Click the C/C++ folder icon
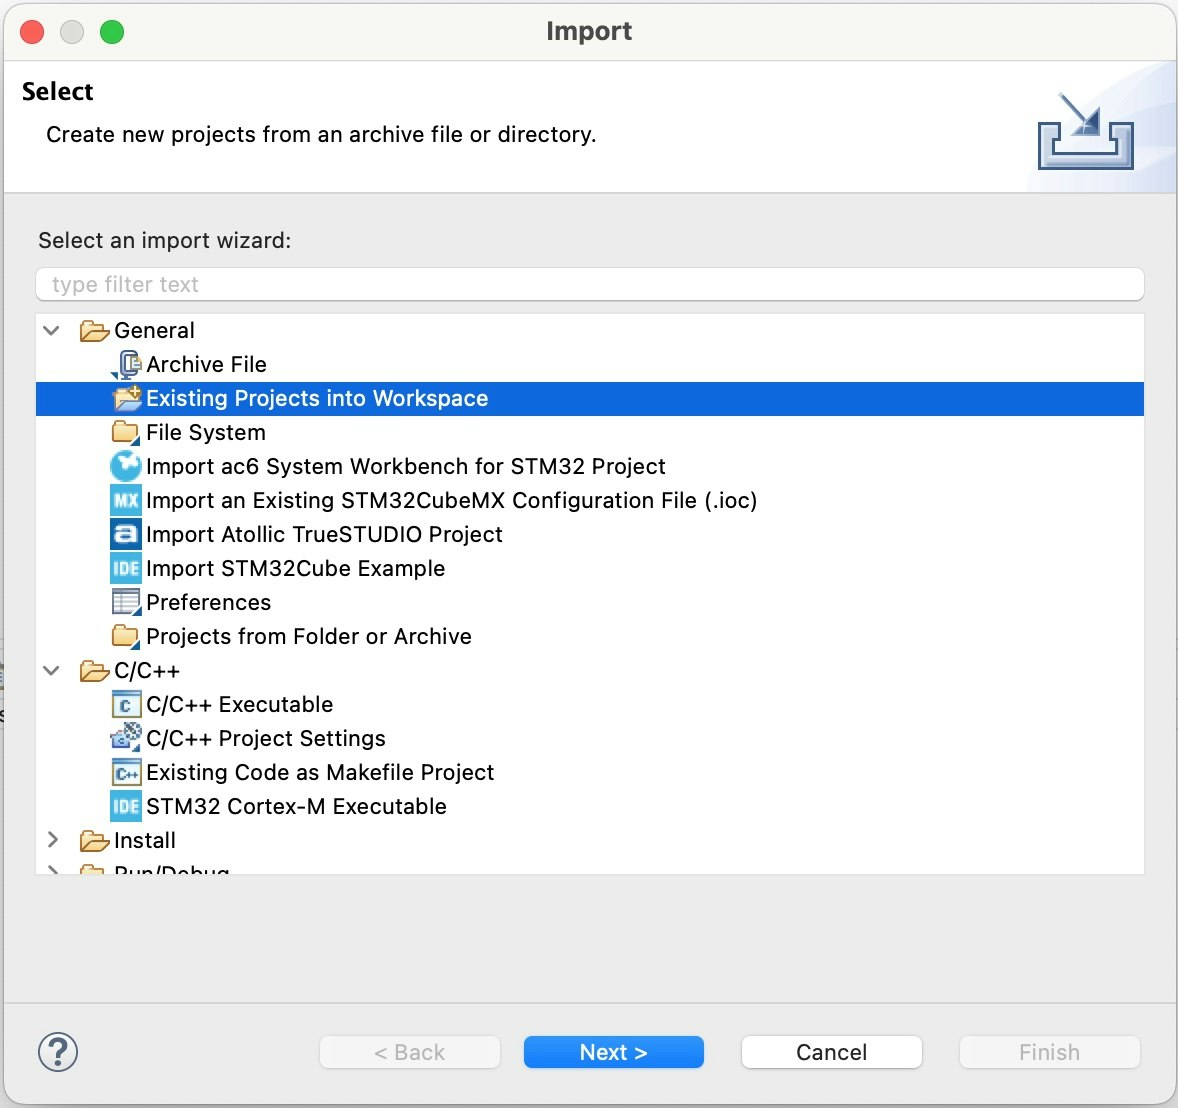Screen dimensions: 1178x1108 click(x=95, y=671)
